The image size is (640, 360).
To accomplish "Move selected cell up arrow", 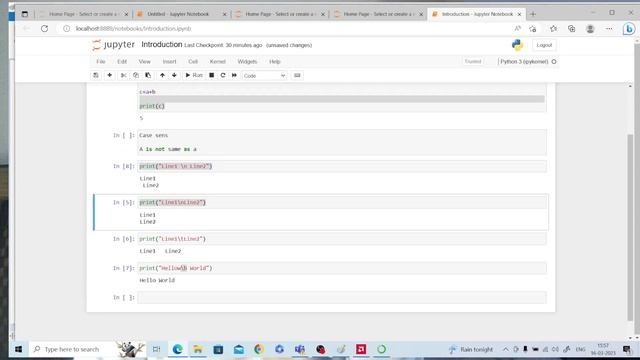I will point(162,76).
